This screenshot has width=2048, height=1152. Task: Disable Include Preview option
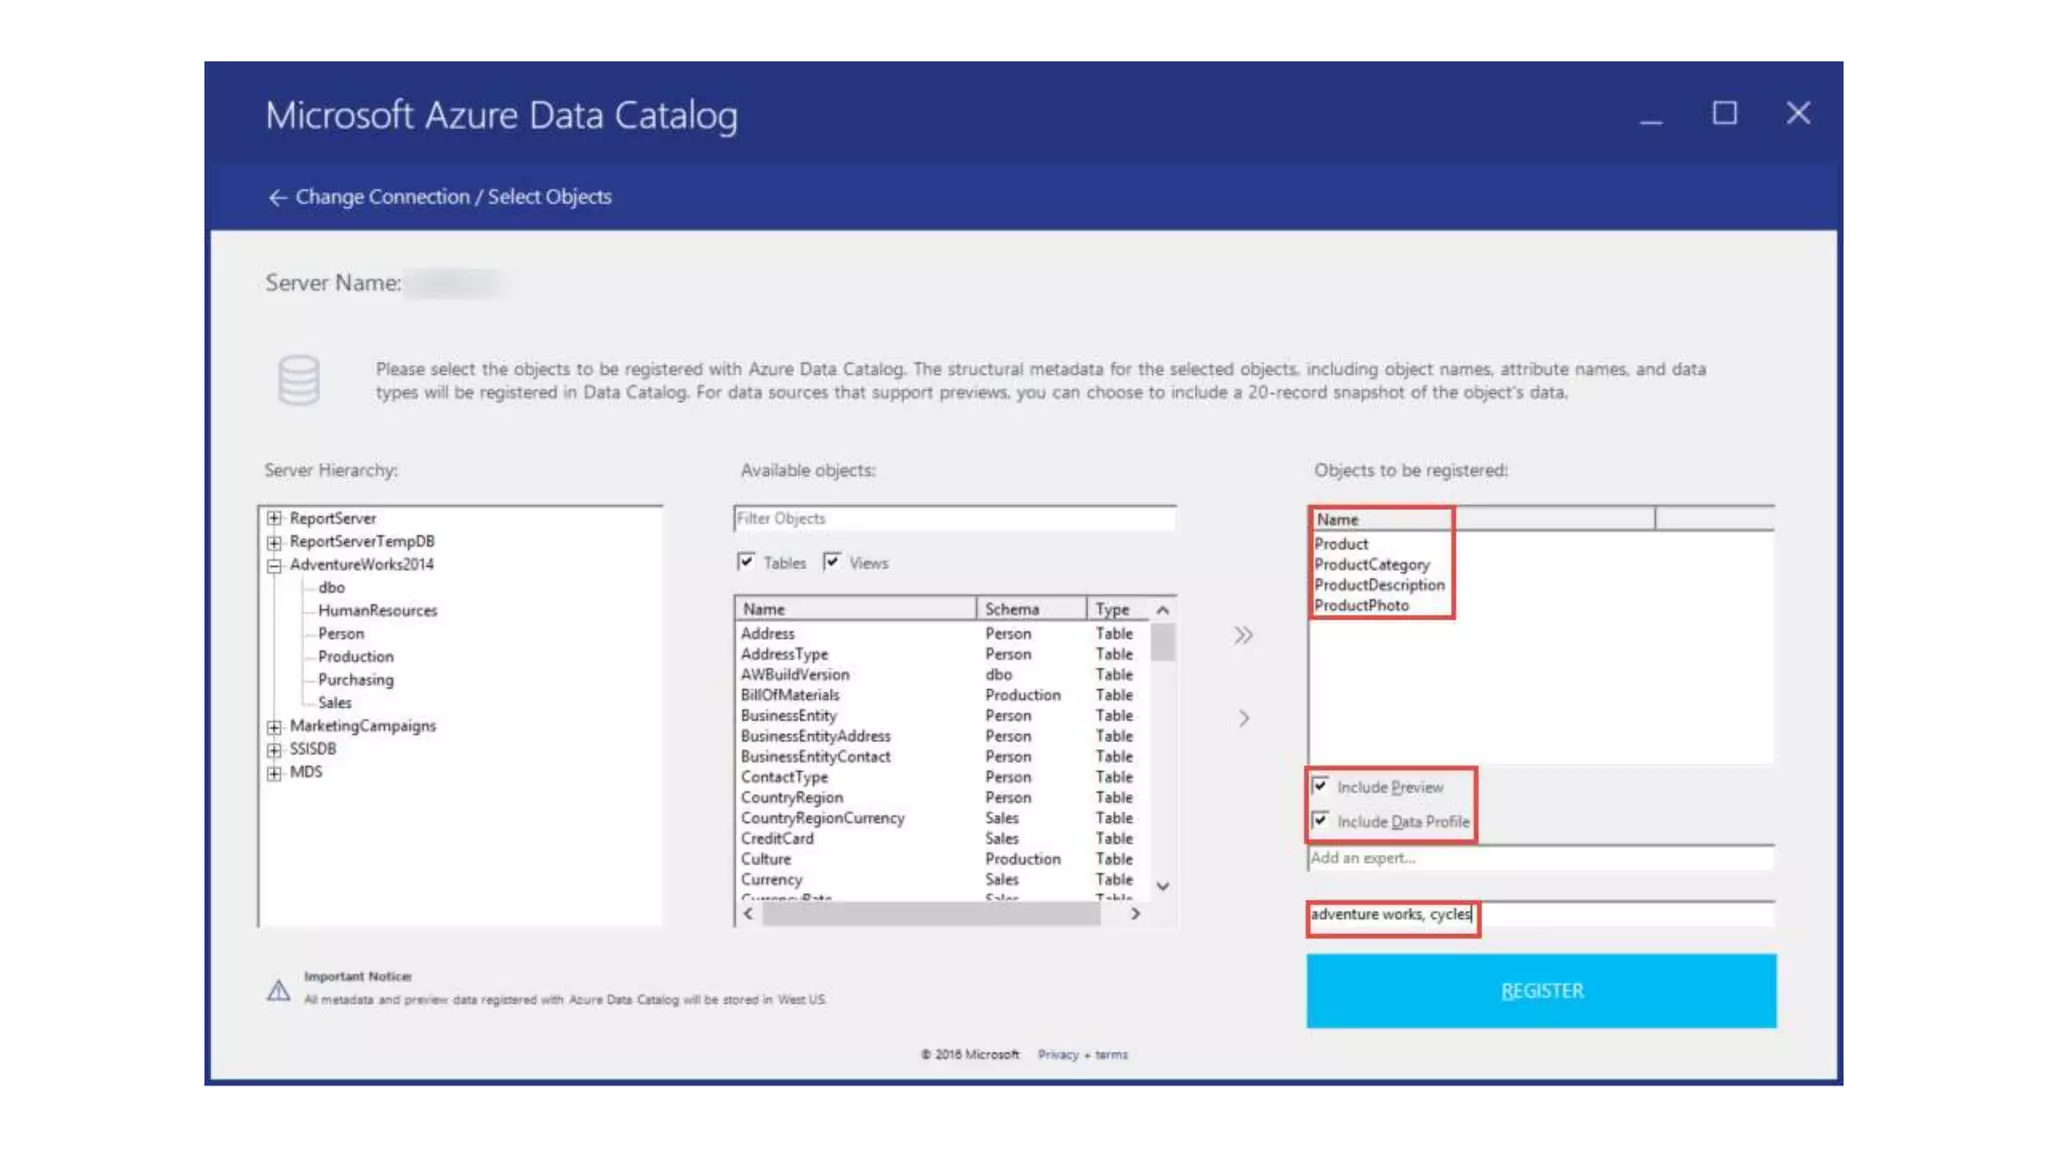pos(1320,786)
